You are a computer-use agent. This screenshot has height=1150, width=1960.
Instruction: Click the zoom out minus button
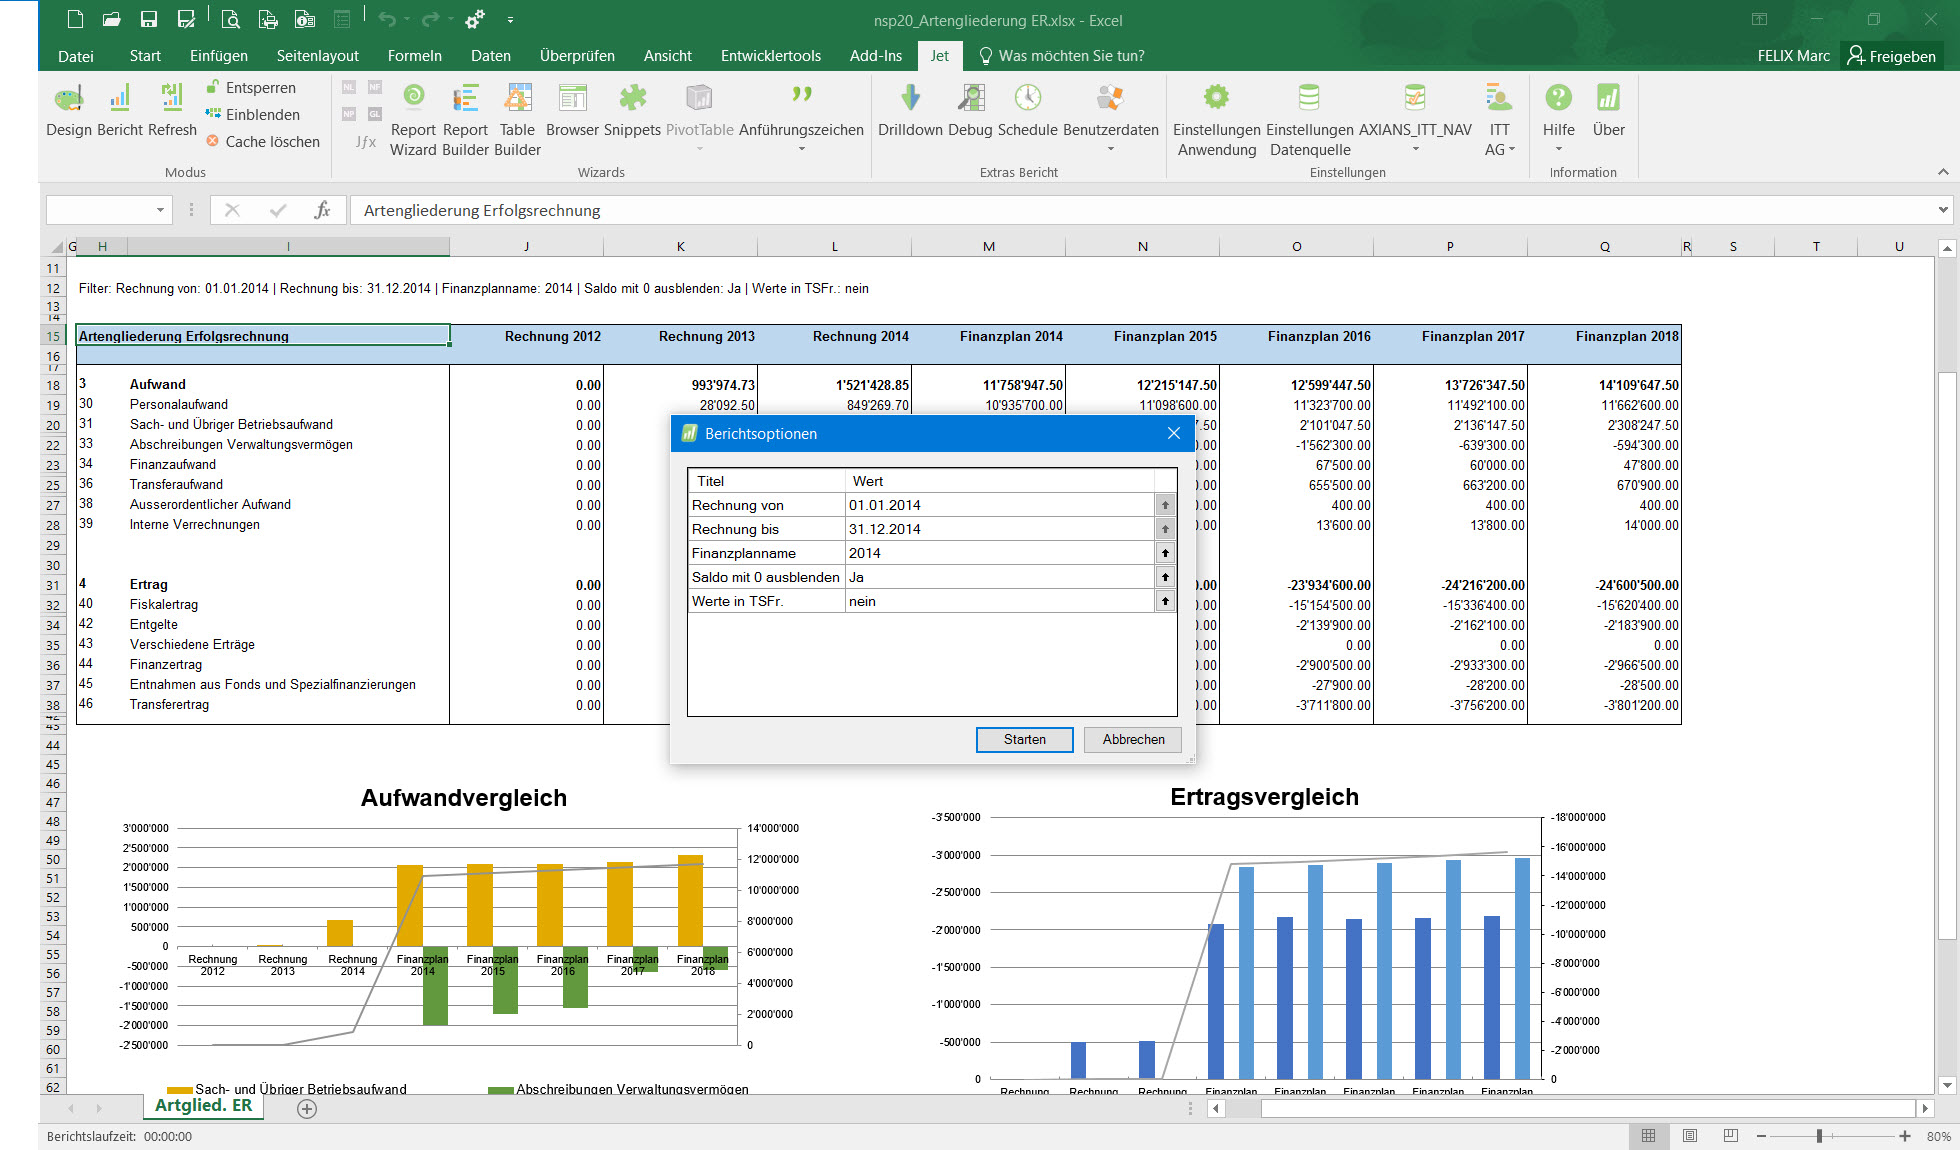tap(1762, 1136)
